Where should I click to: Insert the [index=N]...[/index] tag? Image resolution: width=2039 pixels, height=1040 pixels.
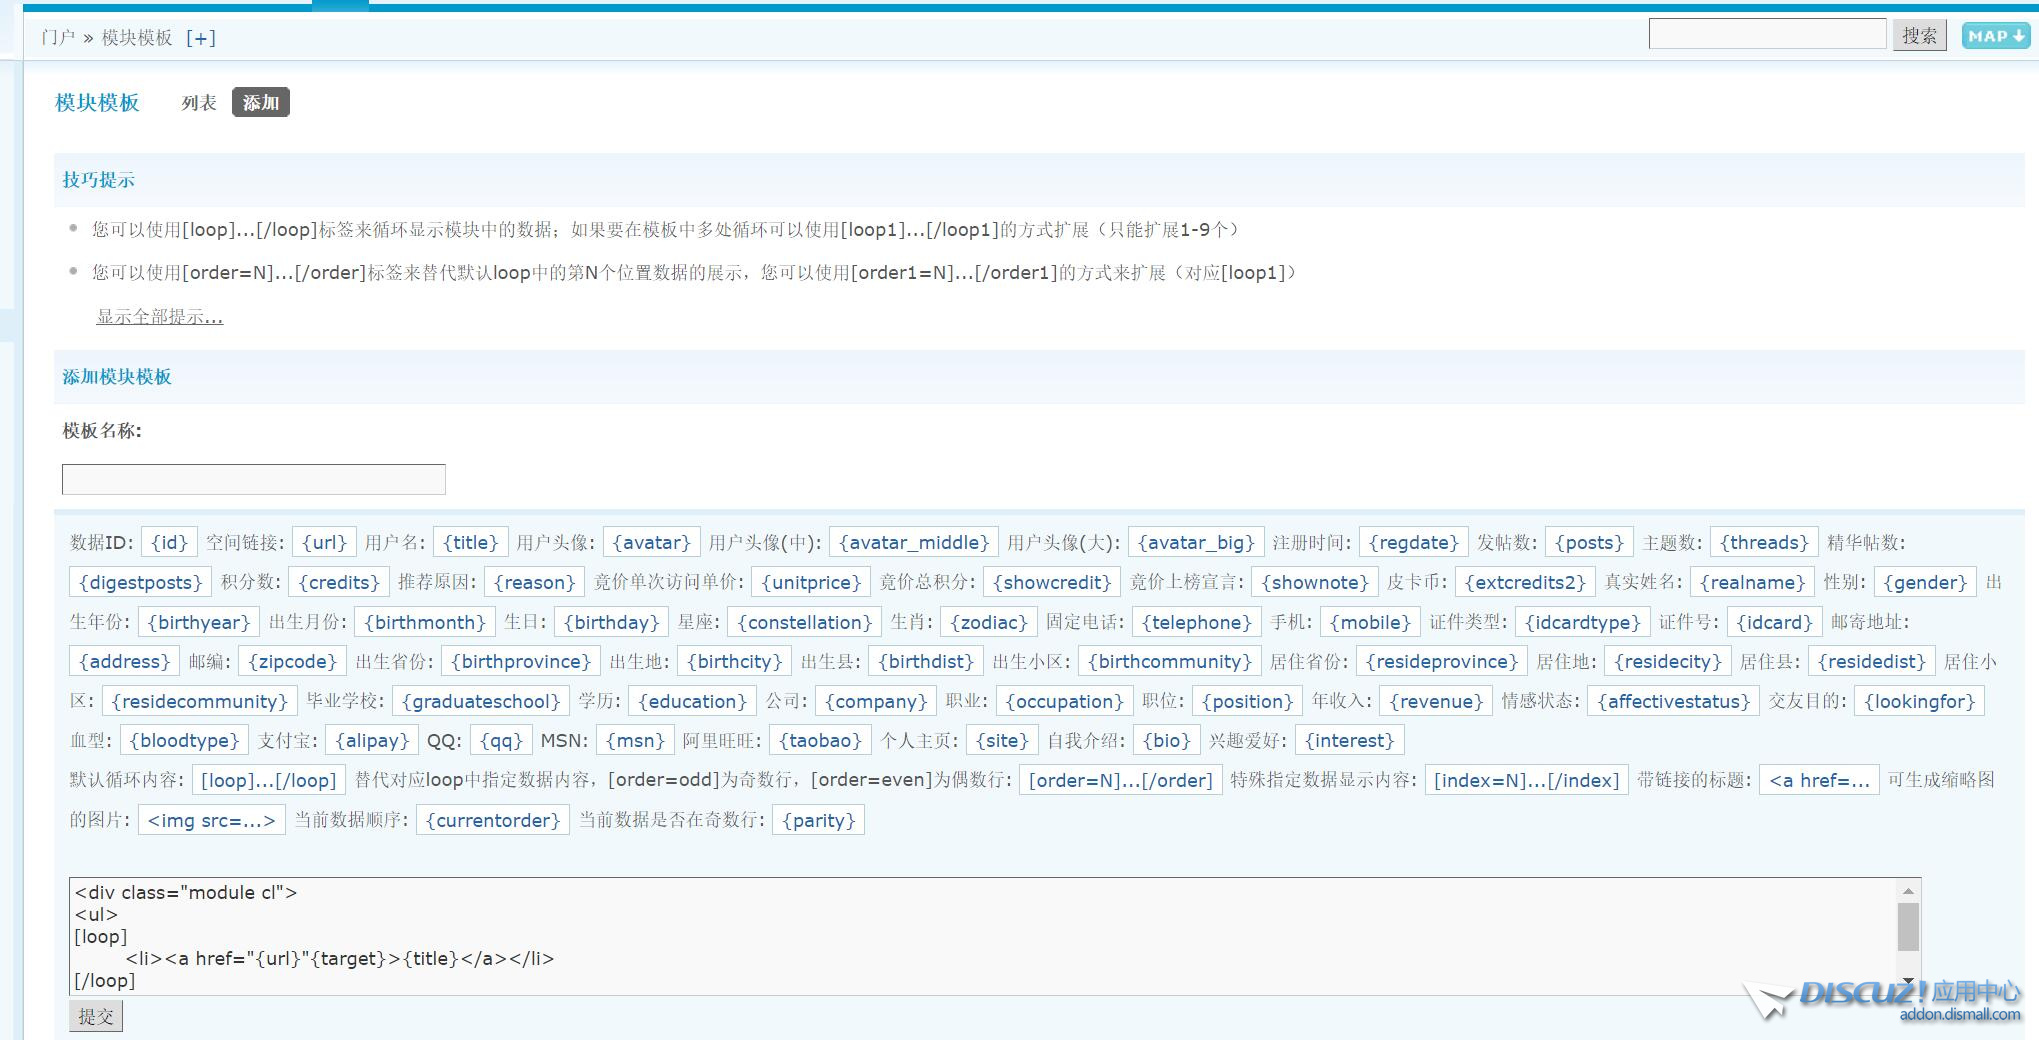tap(1526, 781)
